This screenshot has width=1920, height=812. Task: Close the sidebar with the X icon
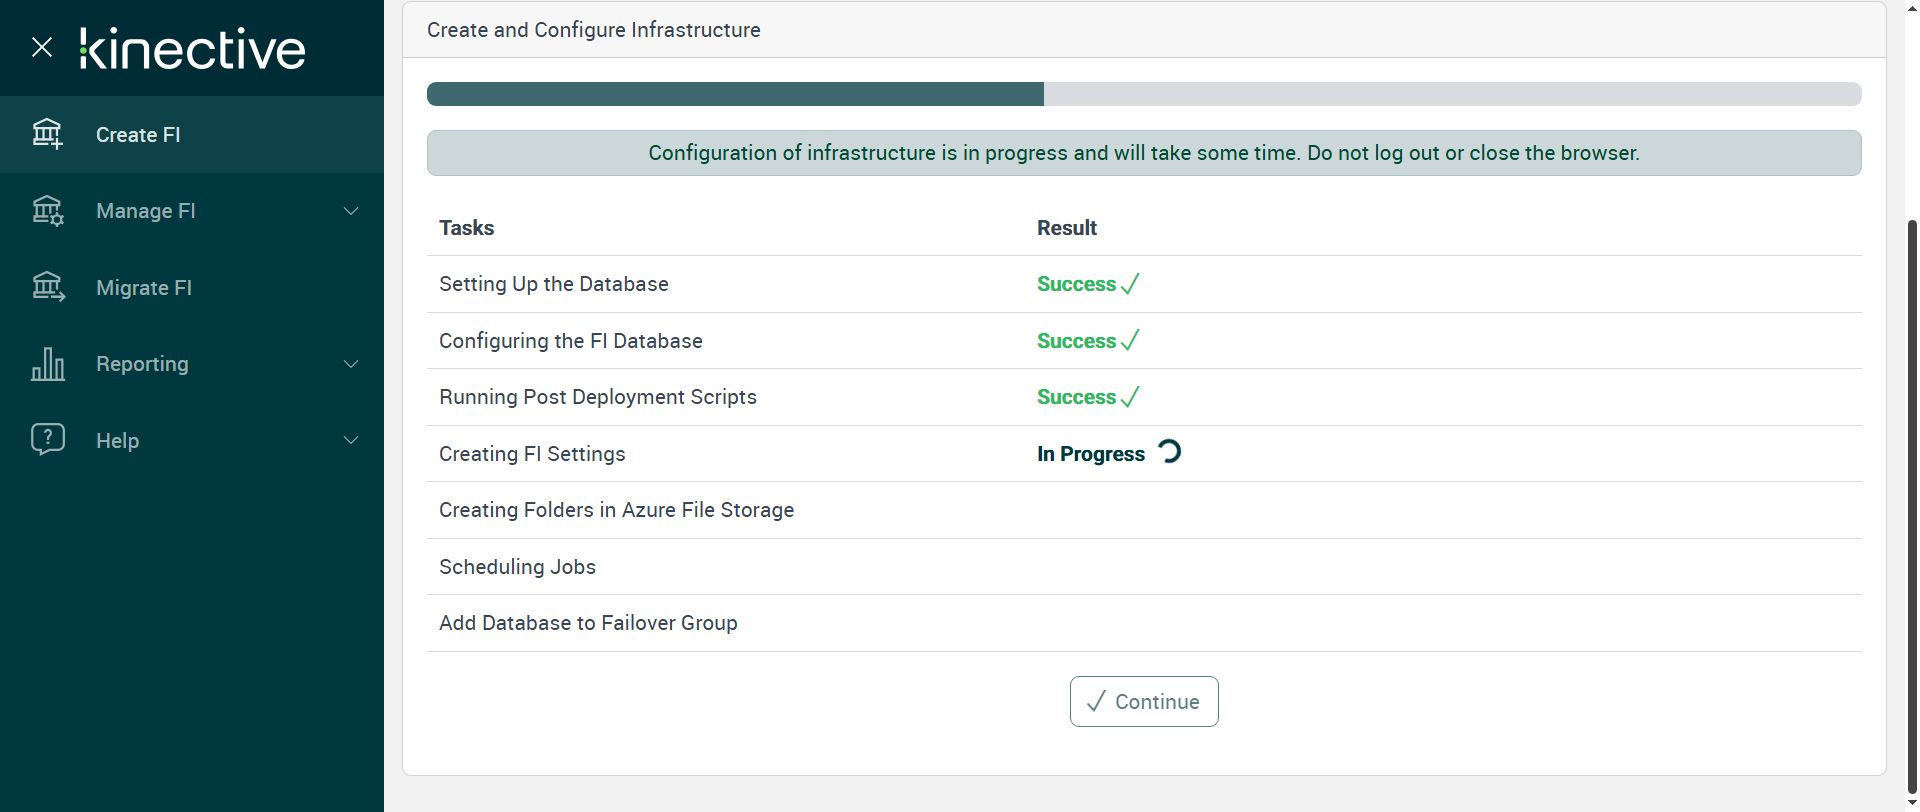[x=42, y=47]
